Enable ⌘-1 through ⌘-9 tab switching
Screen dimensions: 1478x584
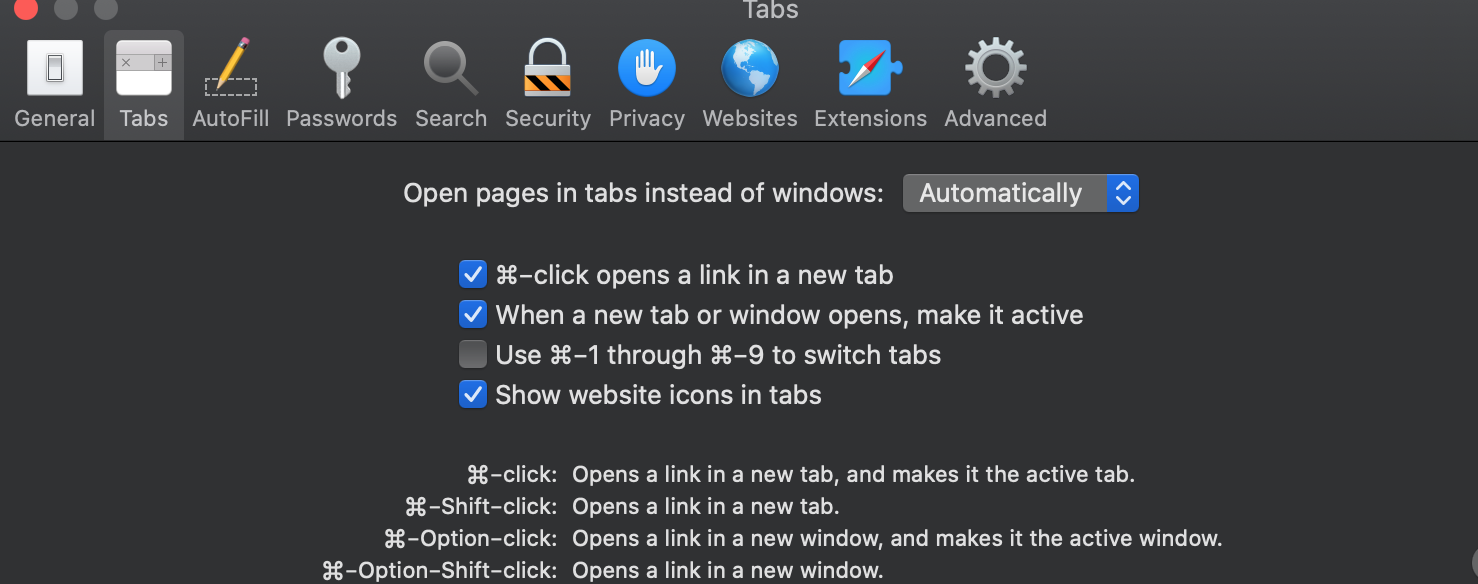click(x=472, y=354)
